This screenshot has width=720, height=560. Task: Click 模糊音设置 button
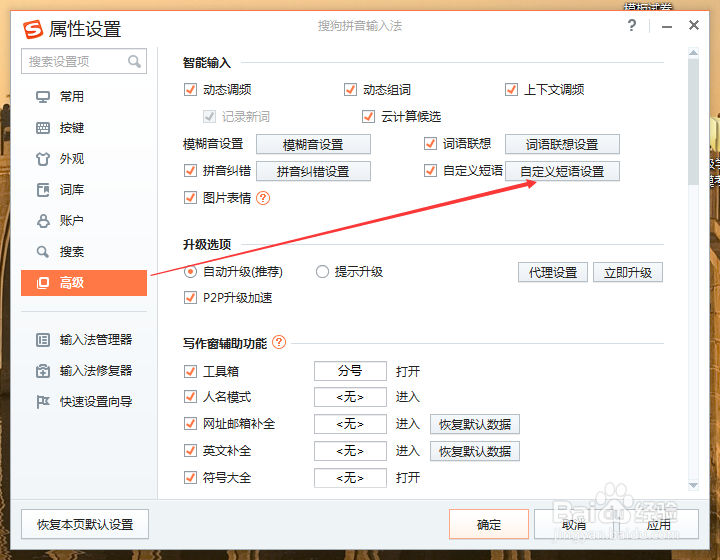[313, 145]
